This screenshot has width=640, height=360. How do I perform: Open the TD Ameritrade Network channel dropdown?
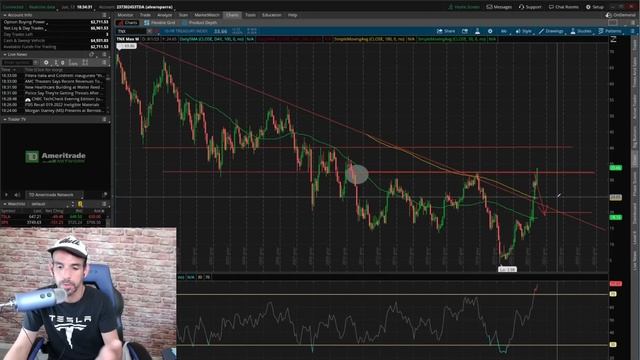(x=55, y=195)
